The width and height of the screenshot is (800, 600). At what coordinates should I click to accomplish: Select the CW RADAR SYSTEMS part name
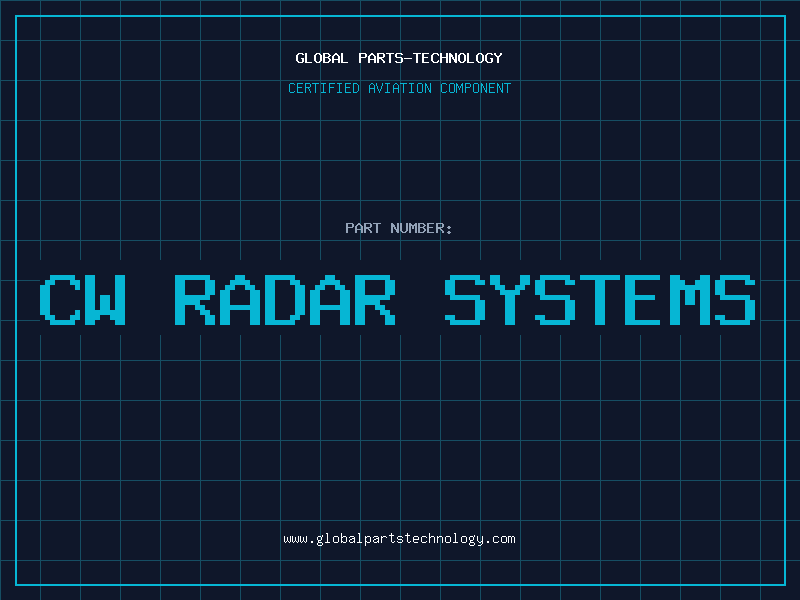tap(397, 300)
